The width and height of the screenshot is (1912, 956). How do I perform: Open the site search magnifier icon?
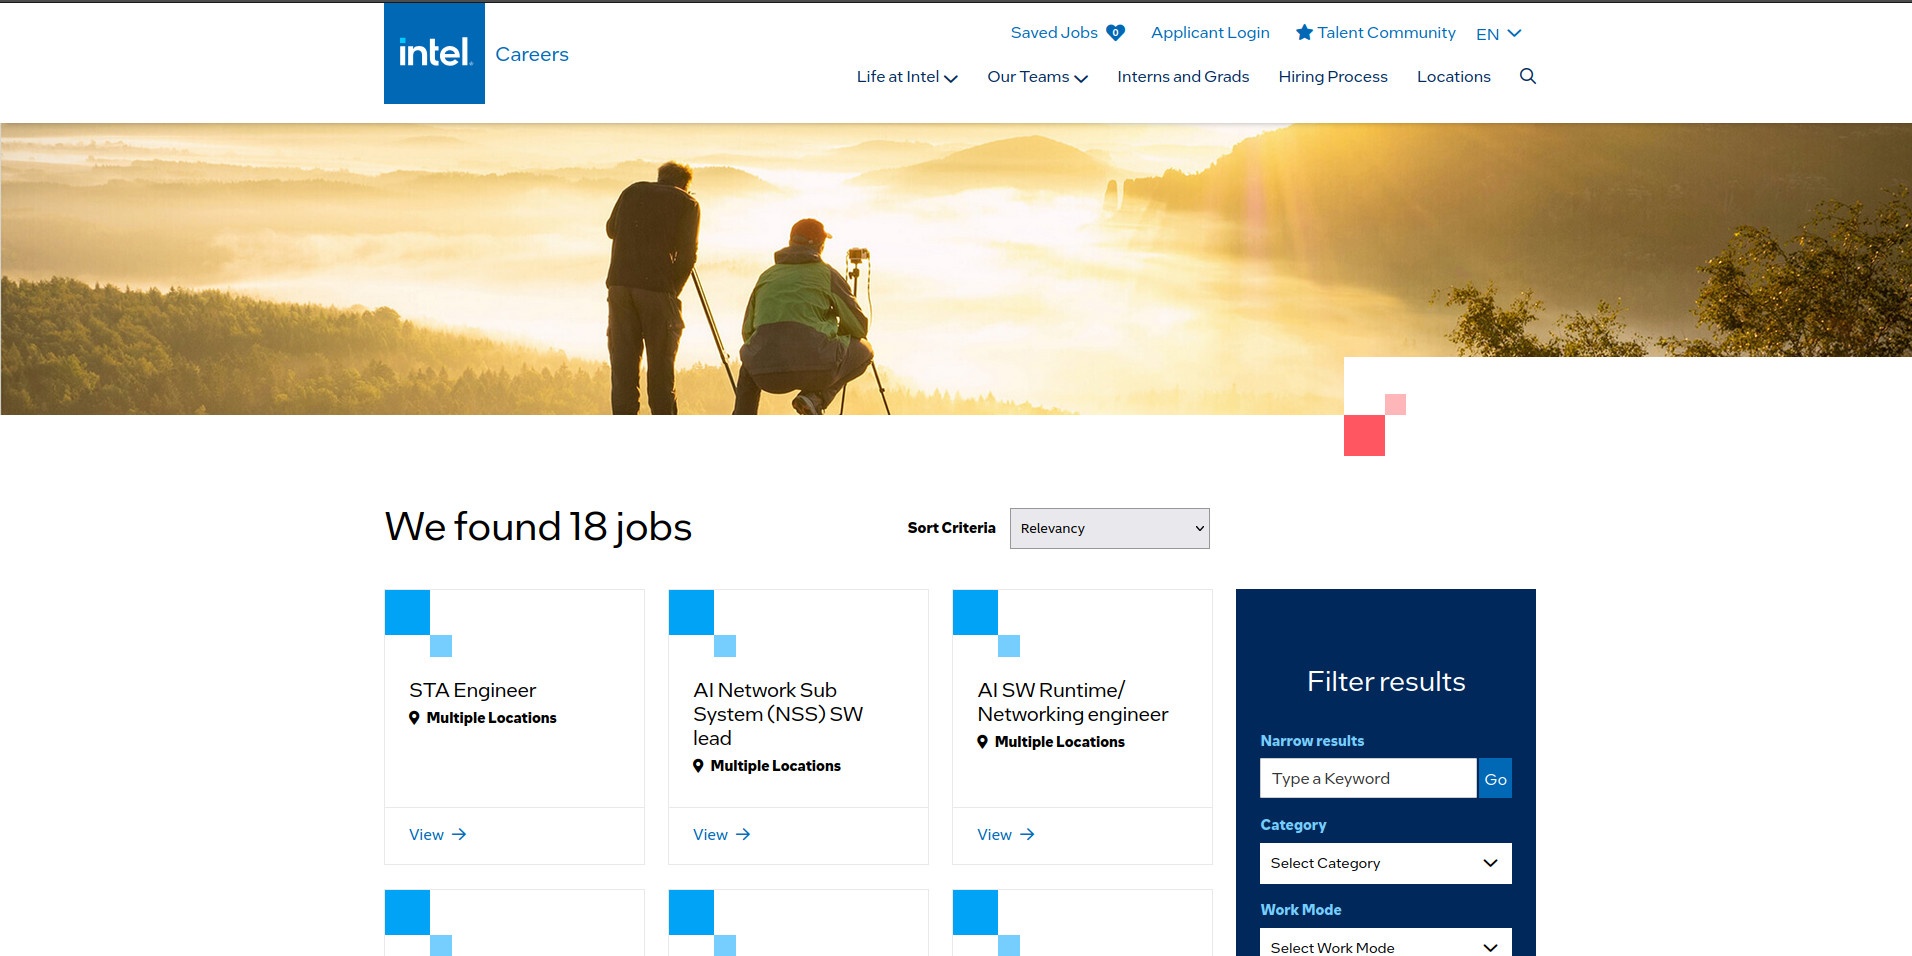1527,76
